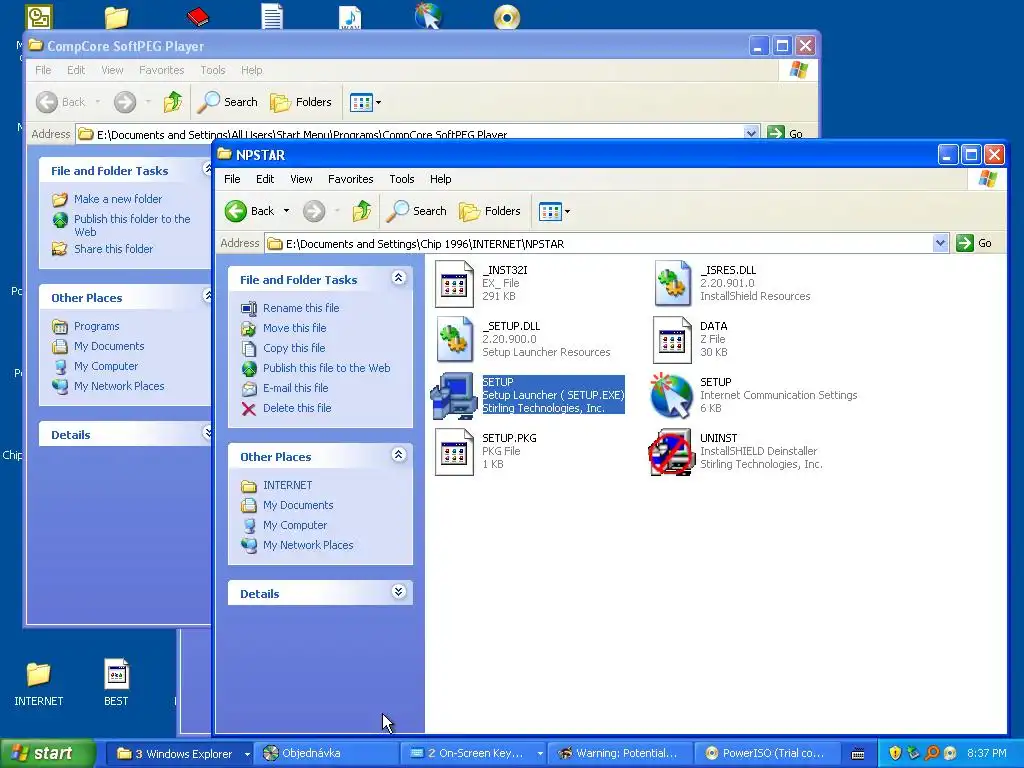Click Publish this file to the Web
The image size is (1024, 768).
(327, 368)
